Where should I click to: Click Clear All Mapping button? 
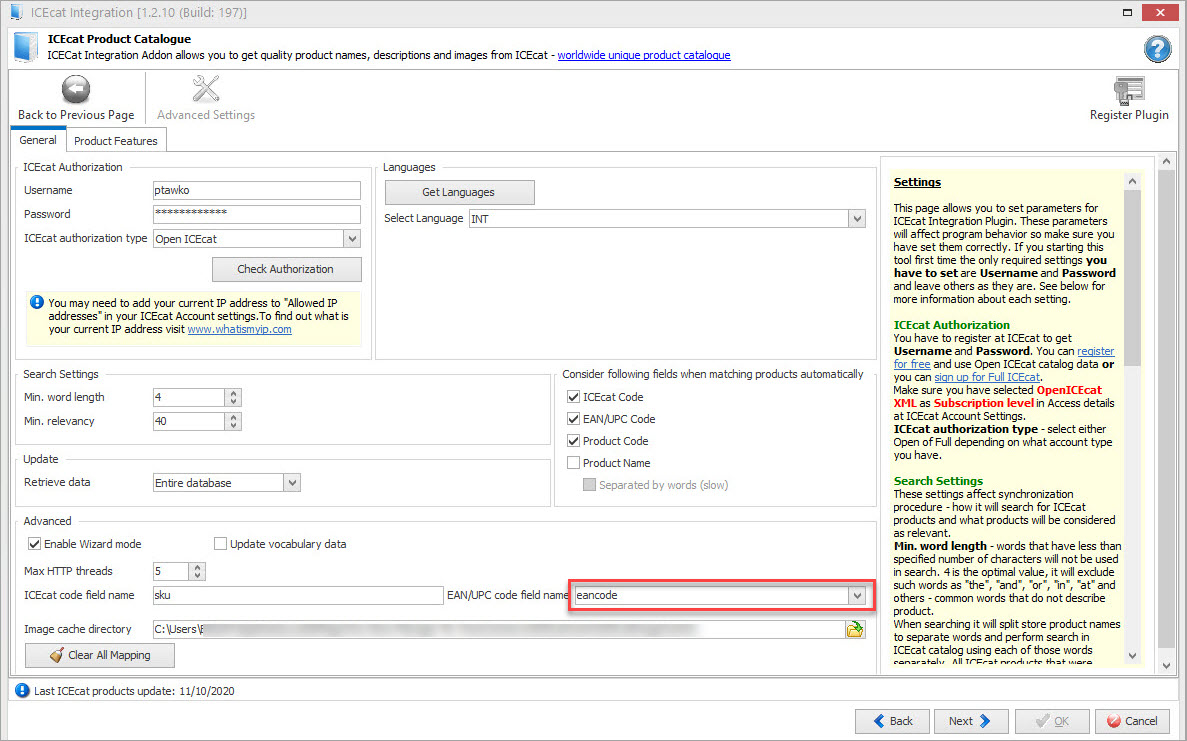(100, 655)
